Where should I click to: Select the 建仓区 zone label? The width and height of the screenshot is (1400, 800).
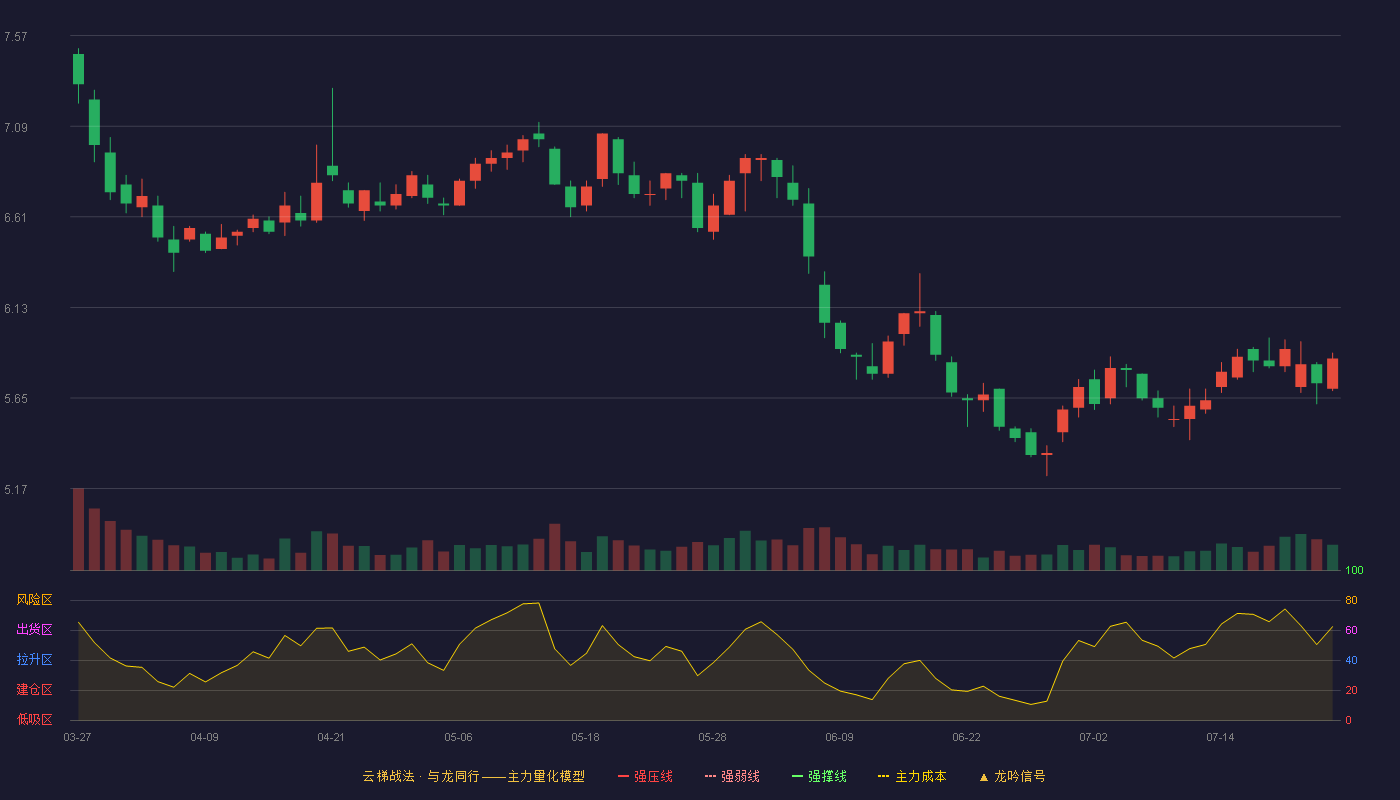(x=34, y=690)
